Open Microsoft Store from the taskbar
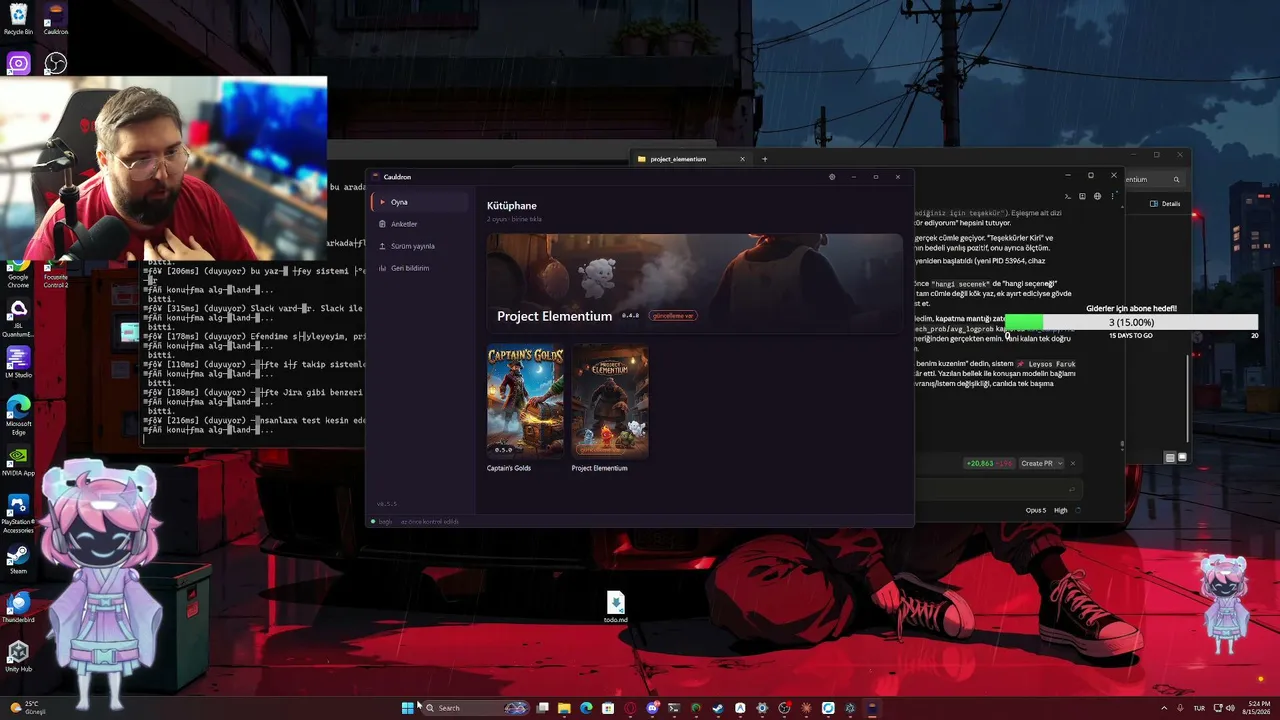1280x720 pixels. [608, 708]
